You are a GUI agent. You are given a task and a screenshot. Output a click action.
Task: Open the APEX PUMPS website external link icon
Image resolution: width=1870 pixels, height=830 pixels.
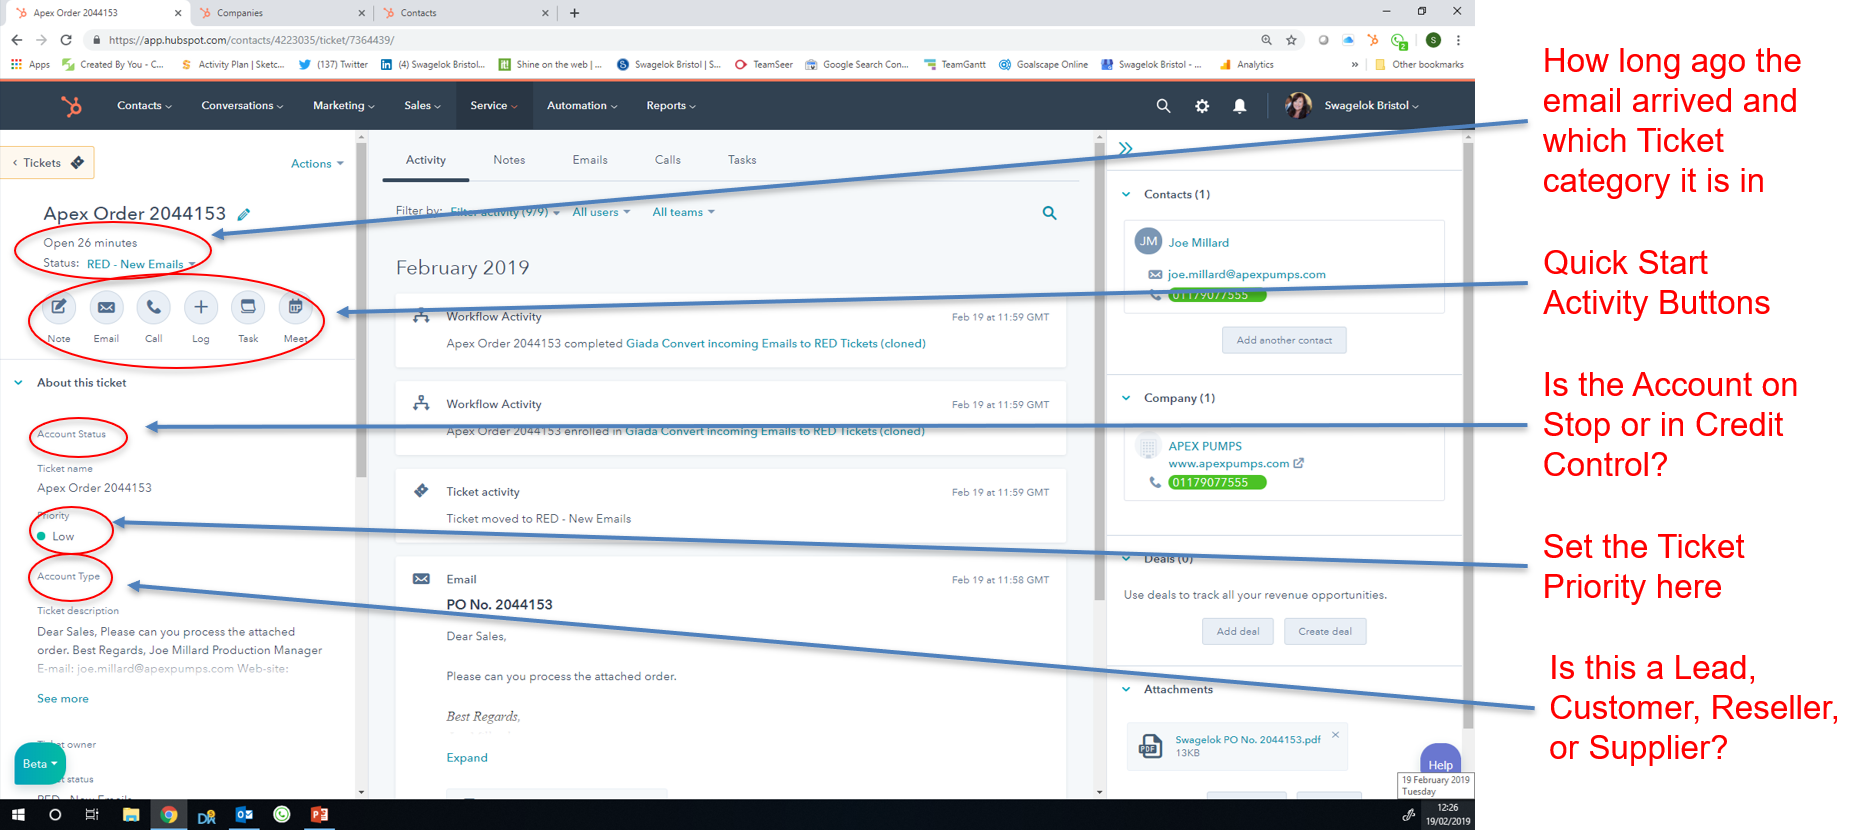tap(1299, 463)
